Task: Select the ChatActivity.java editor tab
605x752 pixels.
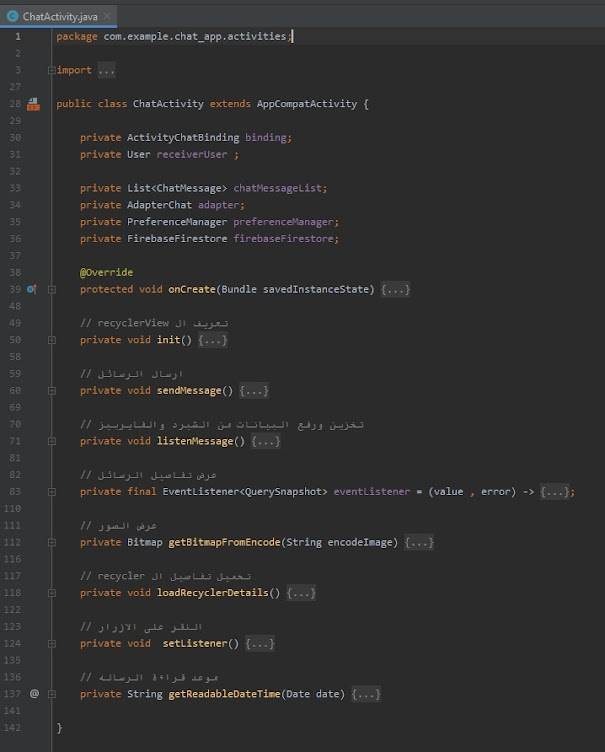Action: [x=58, y=17]
